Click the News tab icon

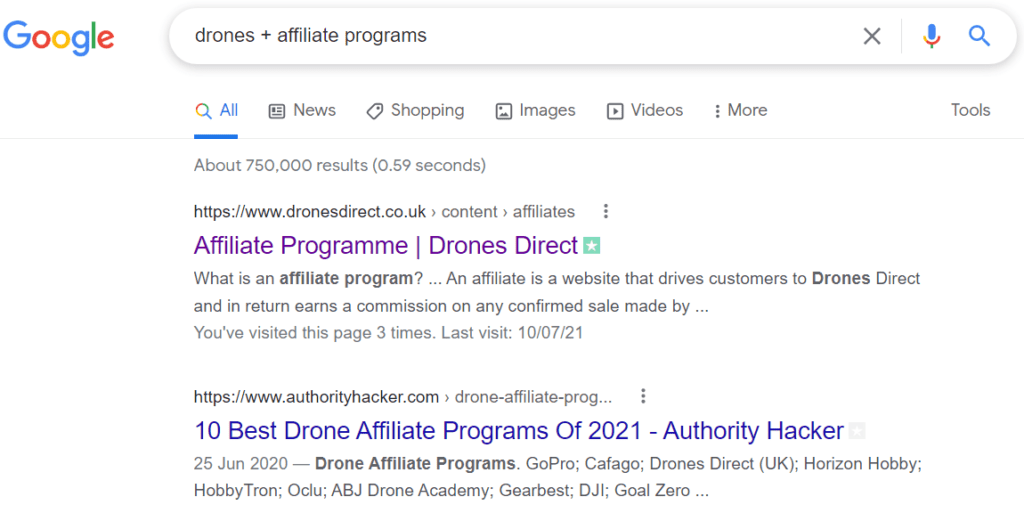point(278,111)
